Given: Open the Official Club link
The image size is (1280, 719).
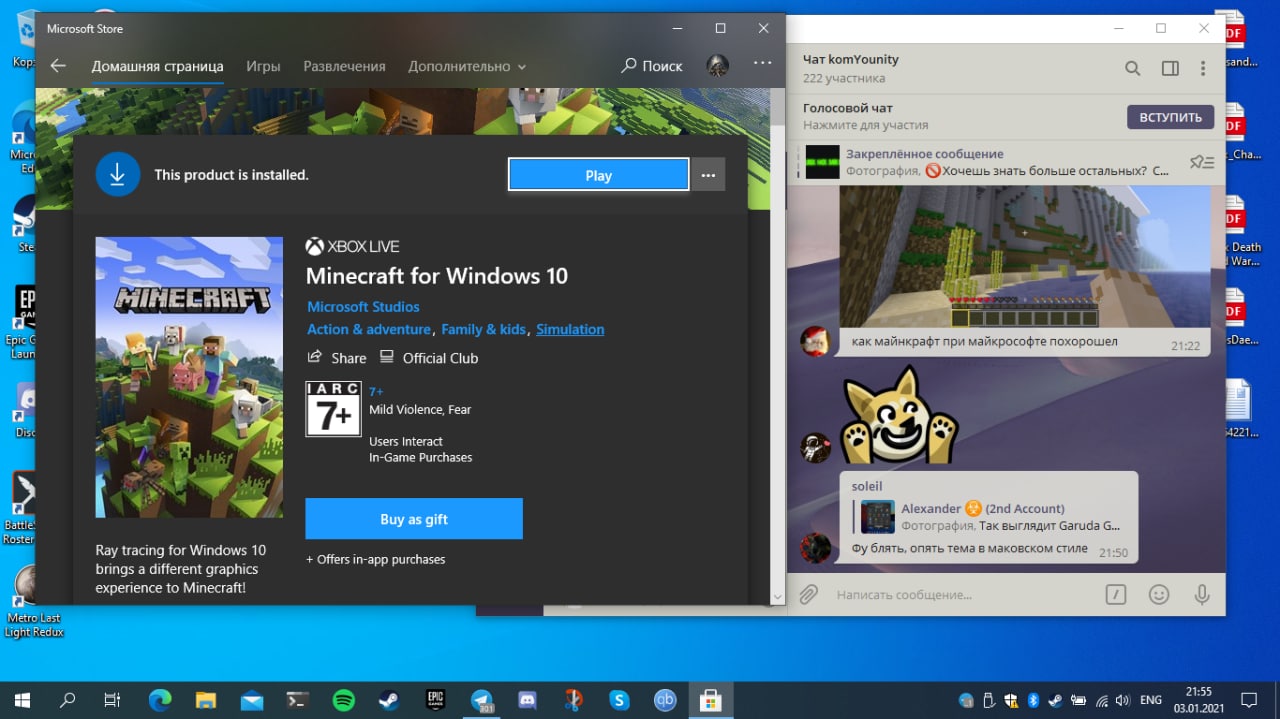Looking at the screenshot, I should (429, 357).
